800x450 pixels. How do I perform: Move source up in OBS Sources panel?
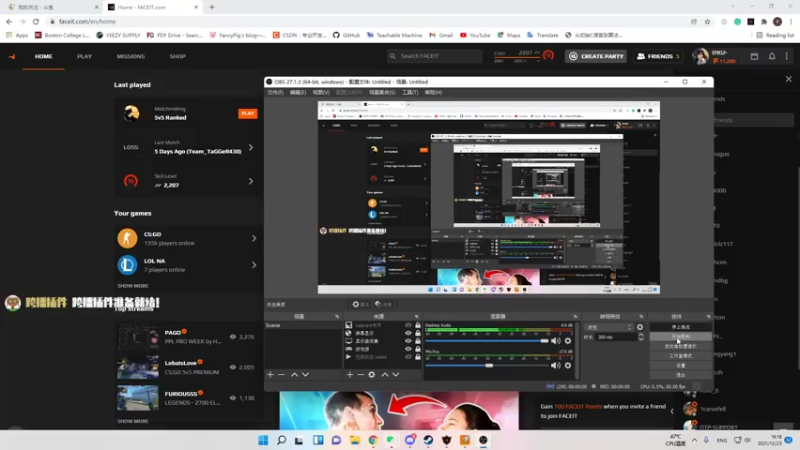[x=385, y=374]
